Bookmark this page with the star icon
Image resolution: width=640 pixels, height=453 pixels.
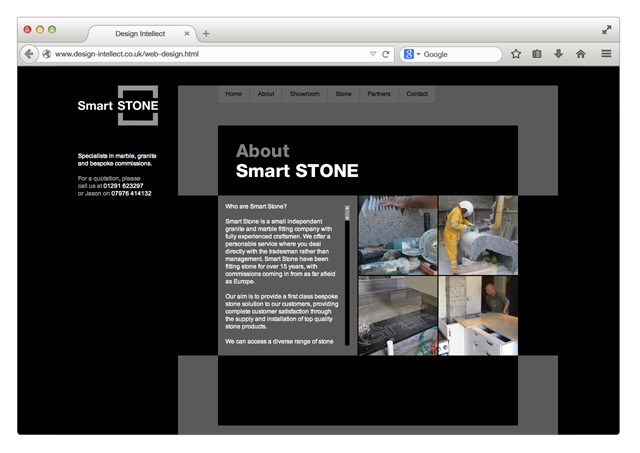pyautogui.click(x=516, y=54)
